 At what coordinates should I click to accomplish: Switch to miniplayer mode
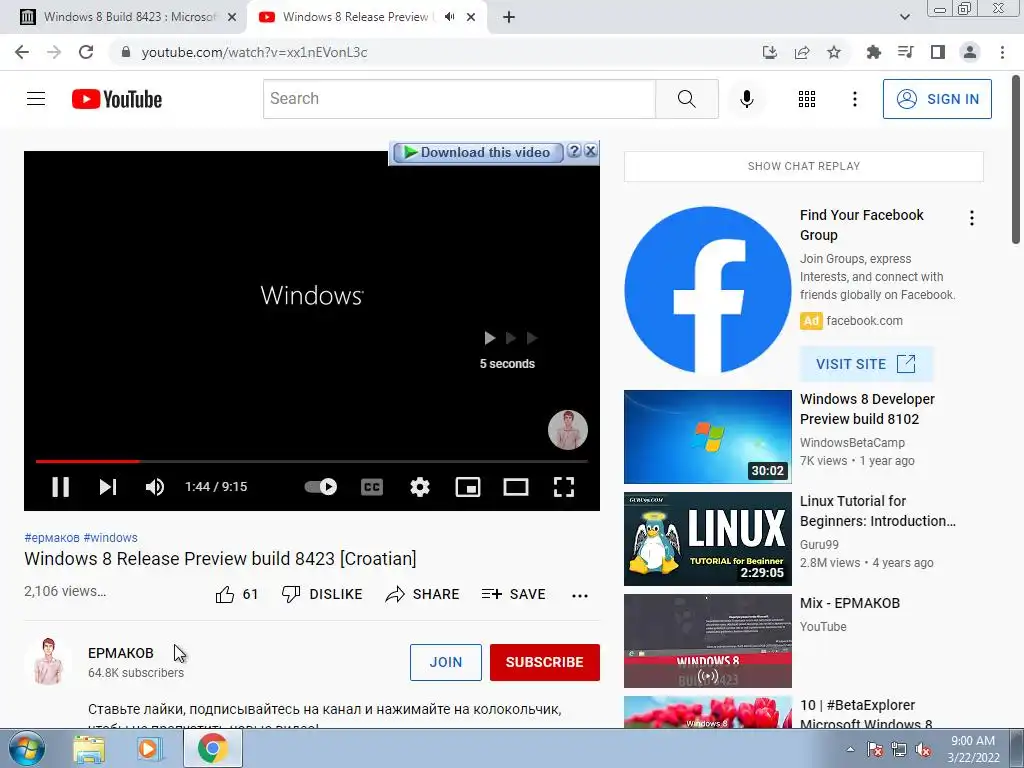(468, 487)
